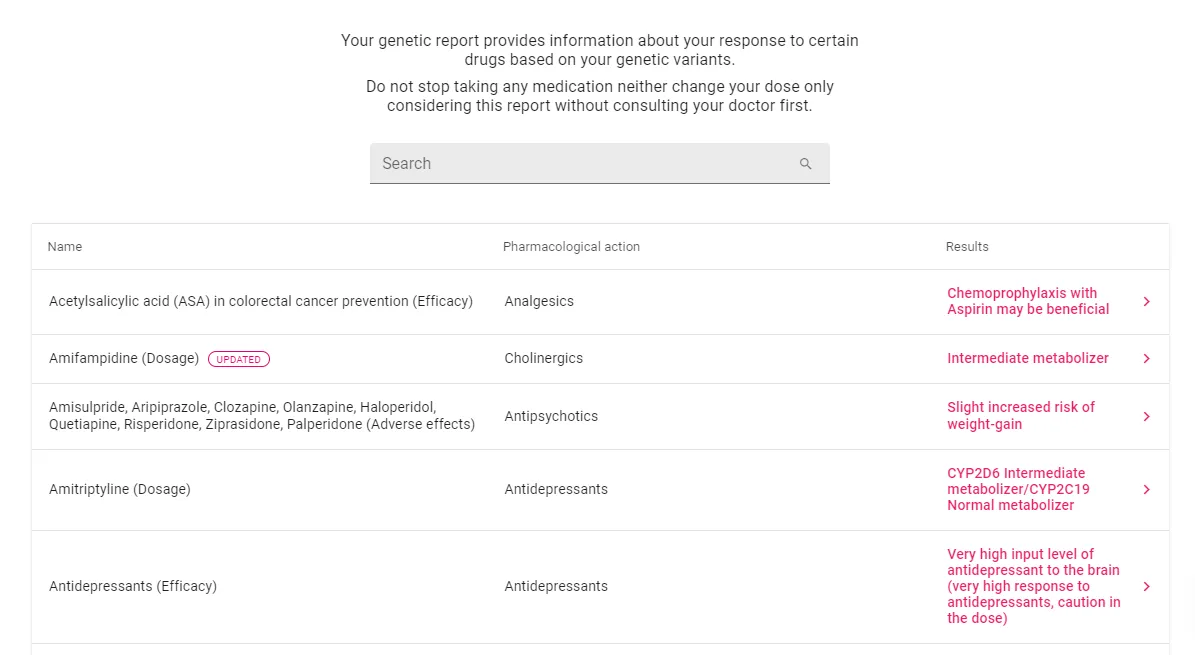The height and width of the screenshot is (655, 1195).
Task: Click the search magnifier icon
Action: pos(806,163)
